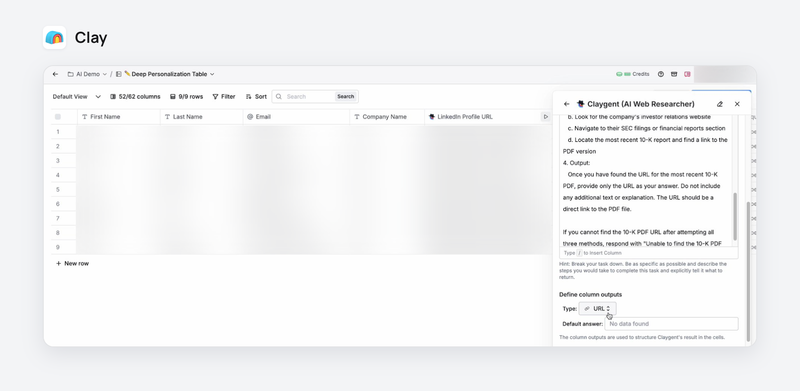Add a New row to the table
The image size is (800, 391).
point(72,263)
